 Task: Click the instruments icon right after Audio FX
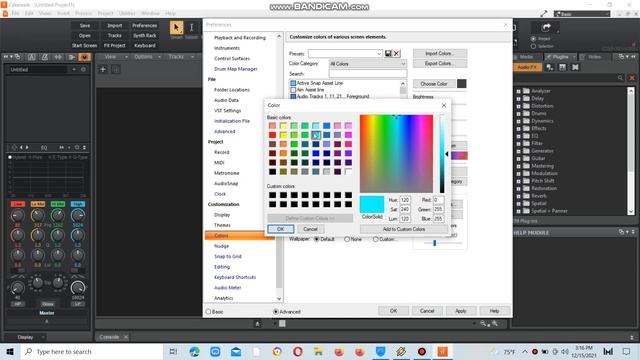(550, 67)
